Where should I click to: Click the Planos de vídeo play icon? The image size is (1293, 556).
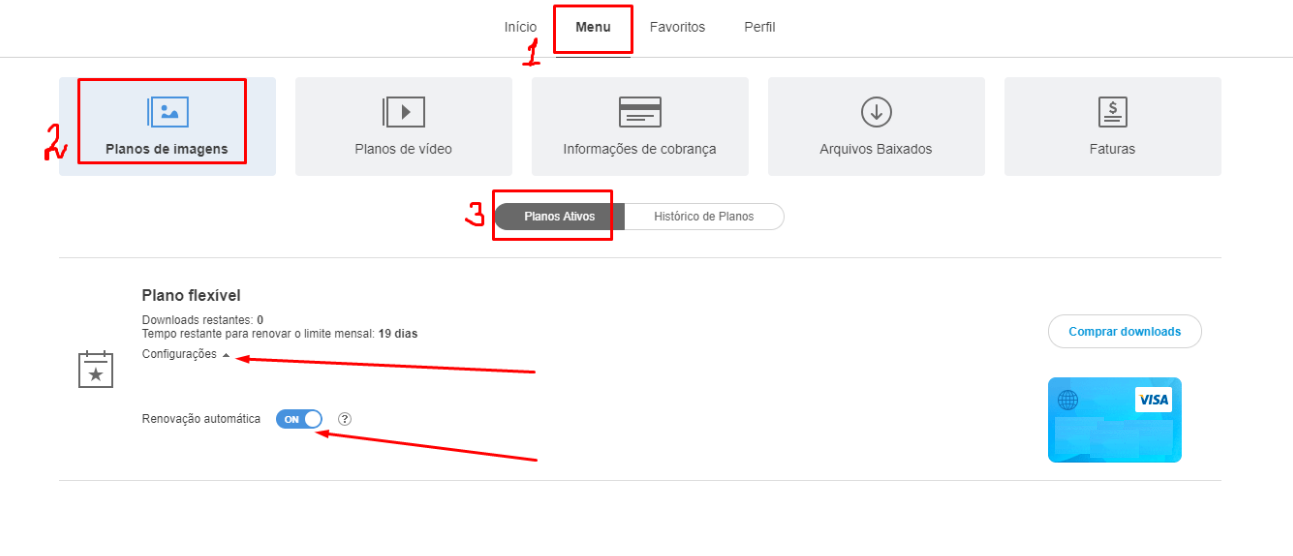coord(404,112)
